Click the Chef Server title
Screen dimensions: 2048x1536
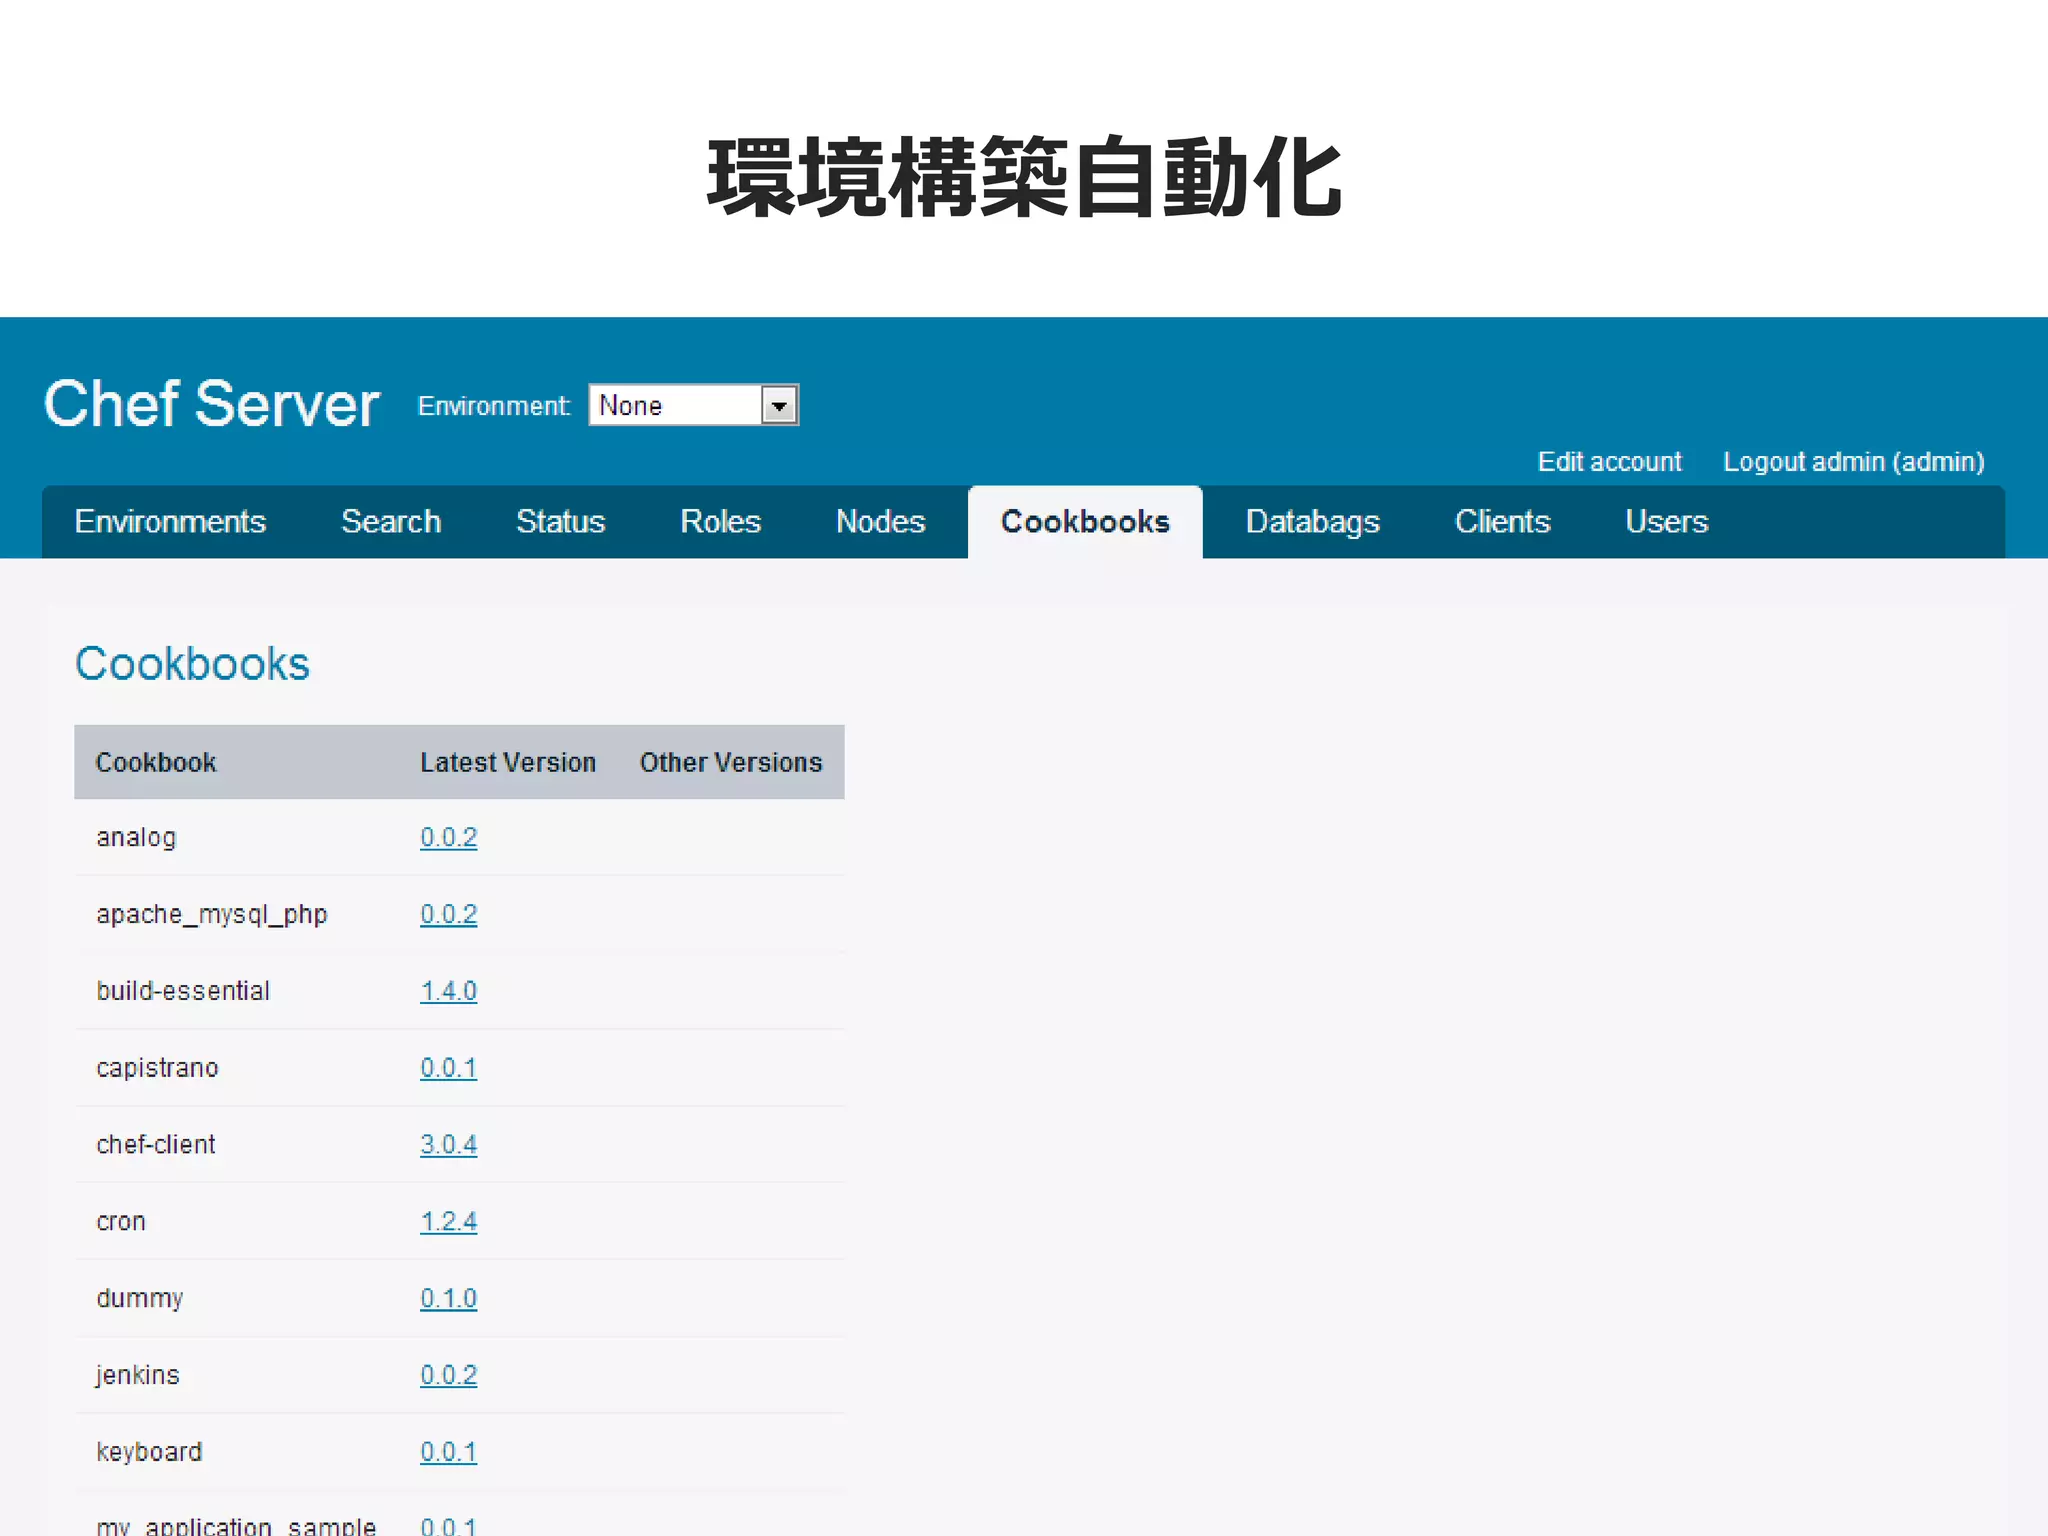[211, 404]
